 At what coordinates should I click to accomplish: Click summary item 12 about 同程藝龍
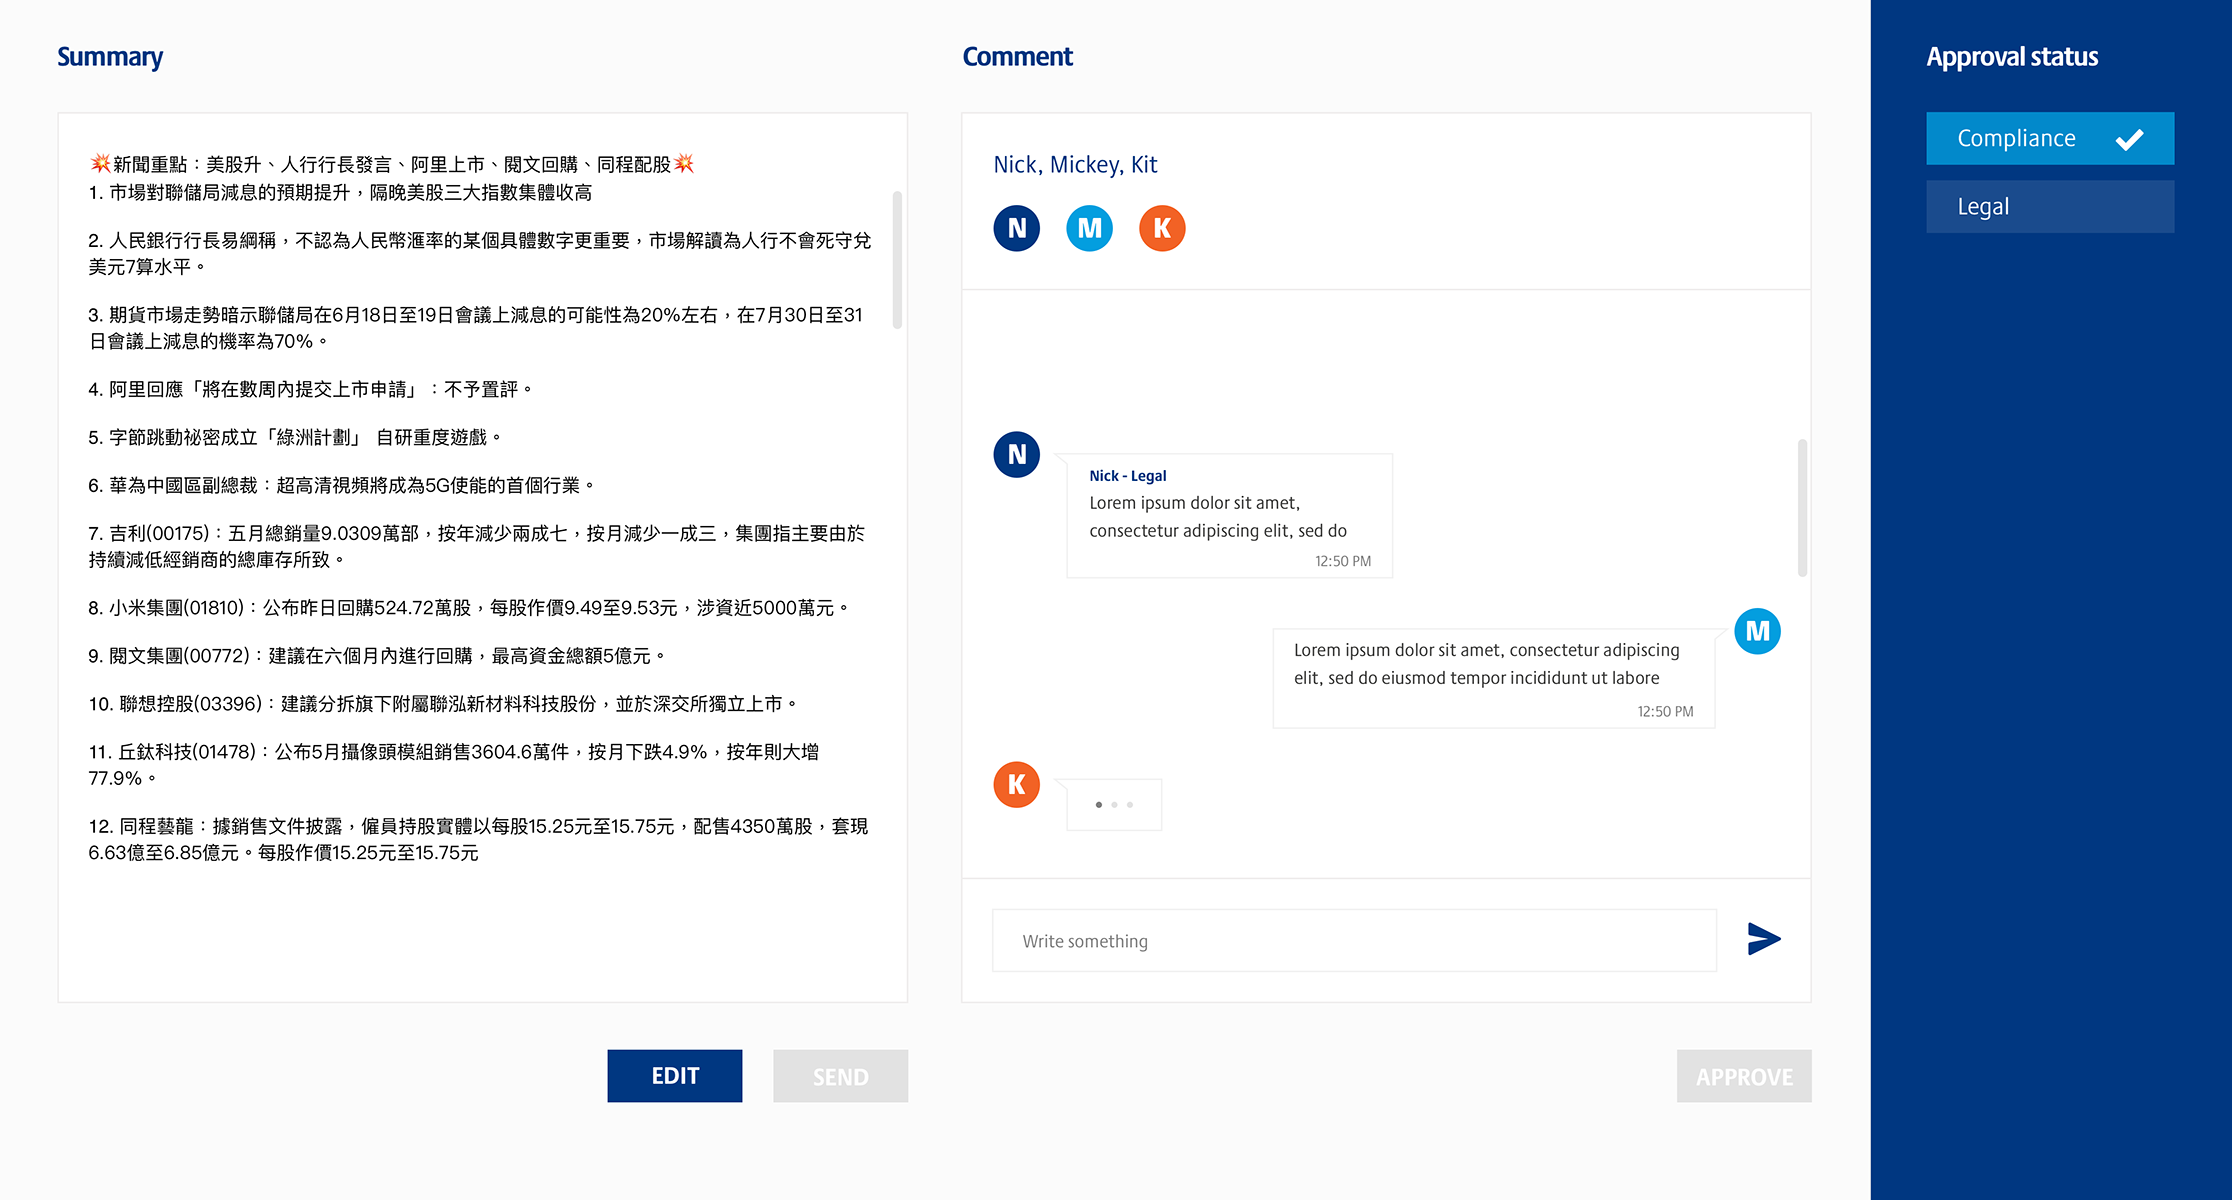click(x=478, y=839)
